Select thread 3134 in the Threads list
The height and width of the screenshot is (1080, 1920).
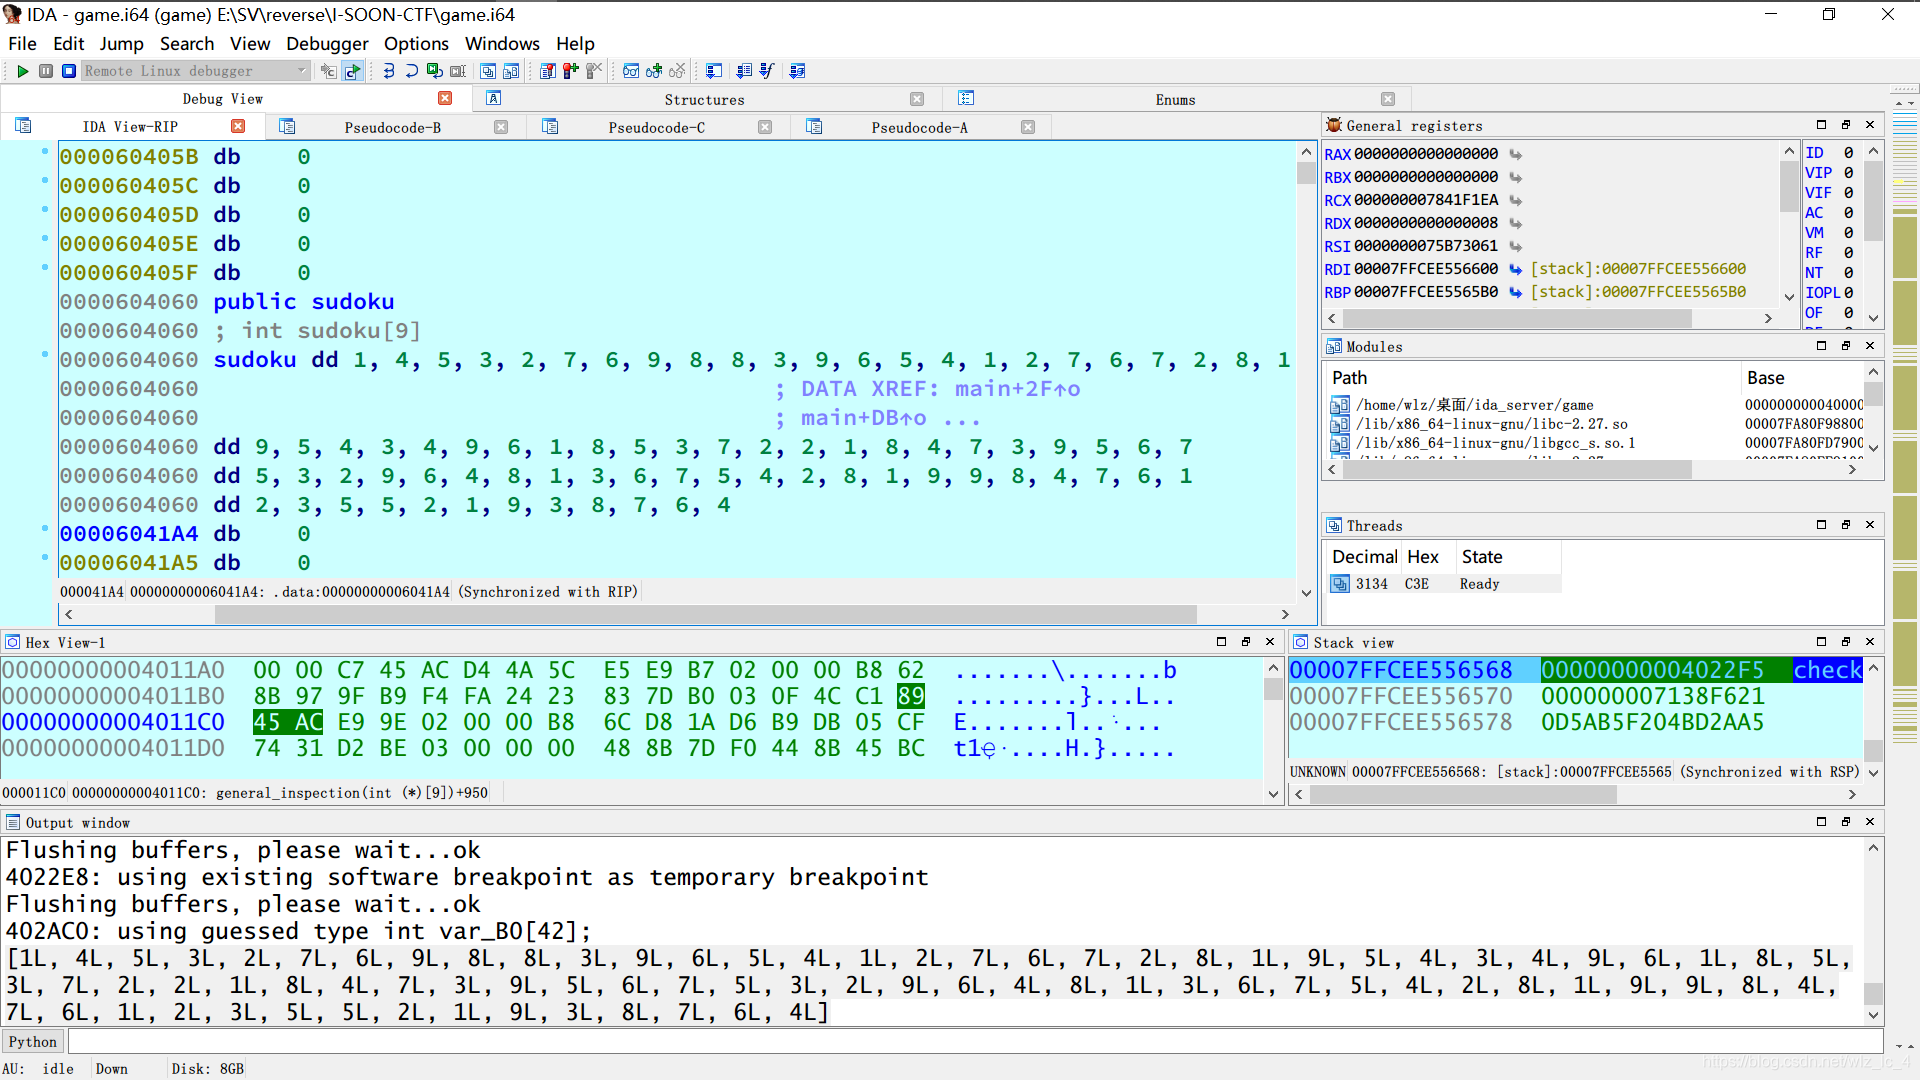click(1371, 584)
